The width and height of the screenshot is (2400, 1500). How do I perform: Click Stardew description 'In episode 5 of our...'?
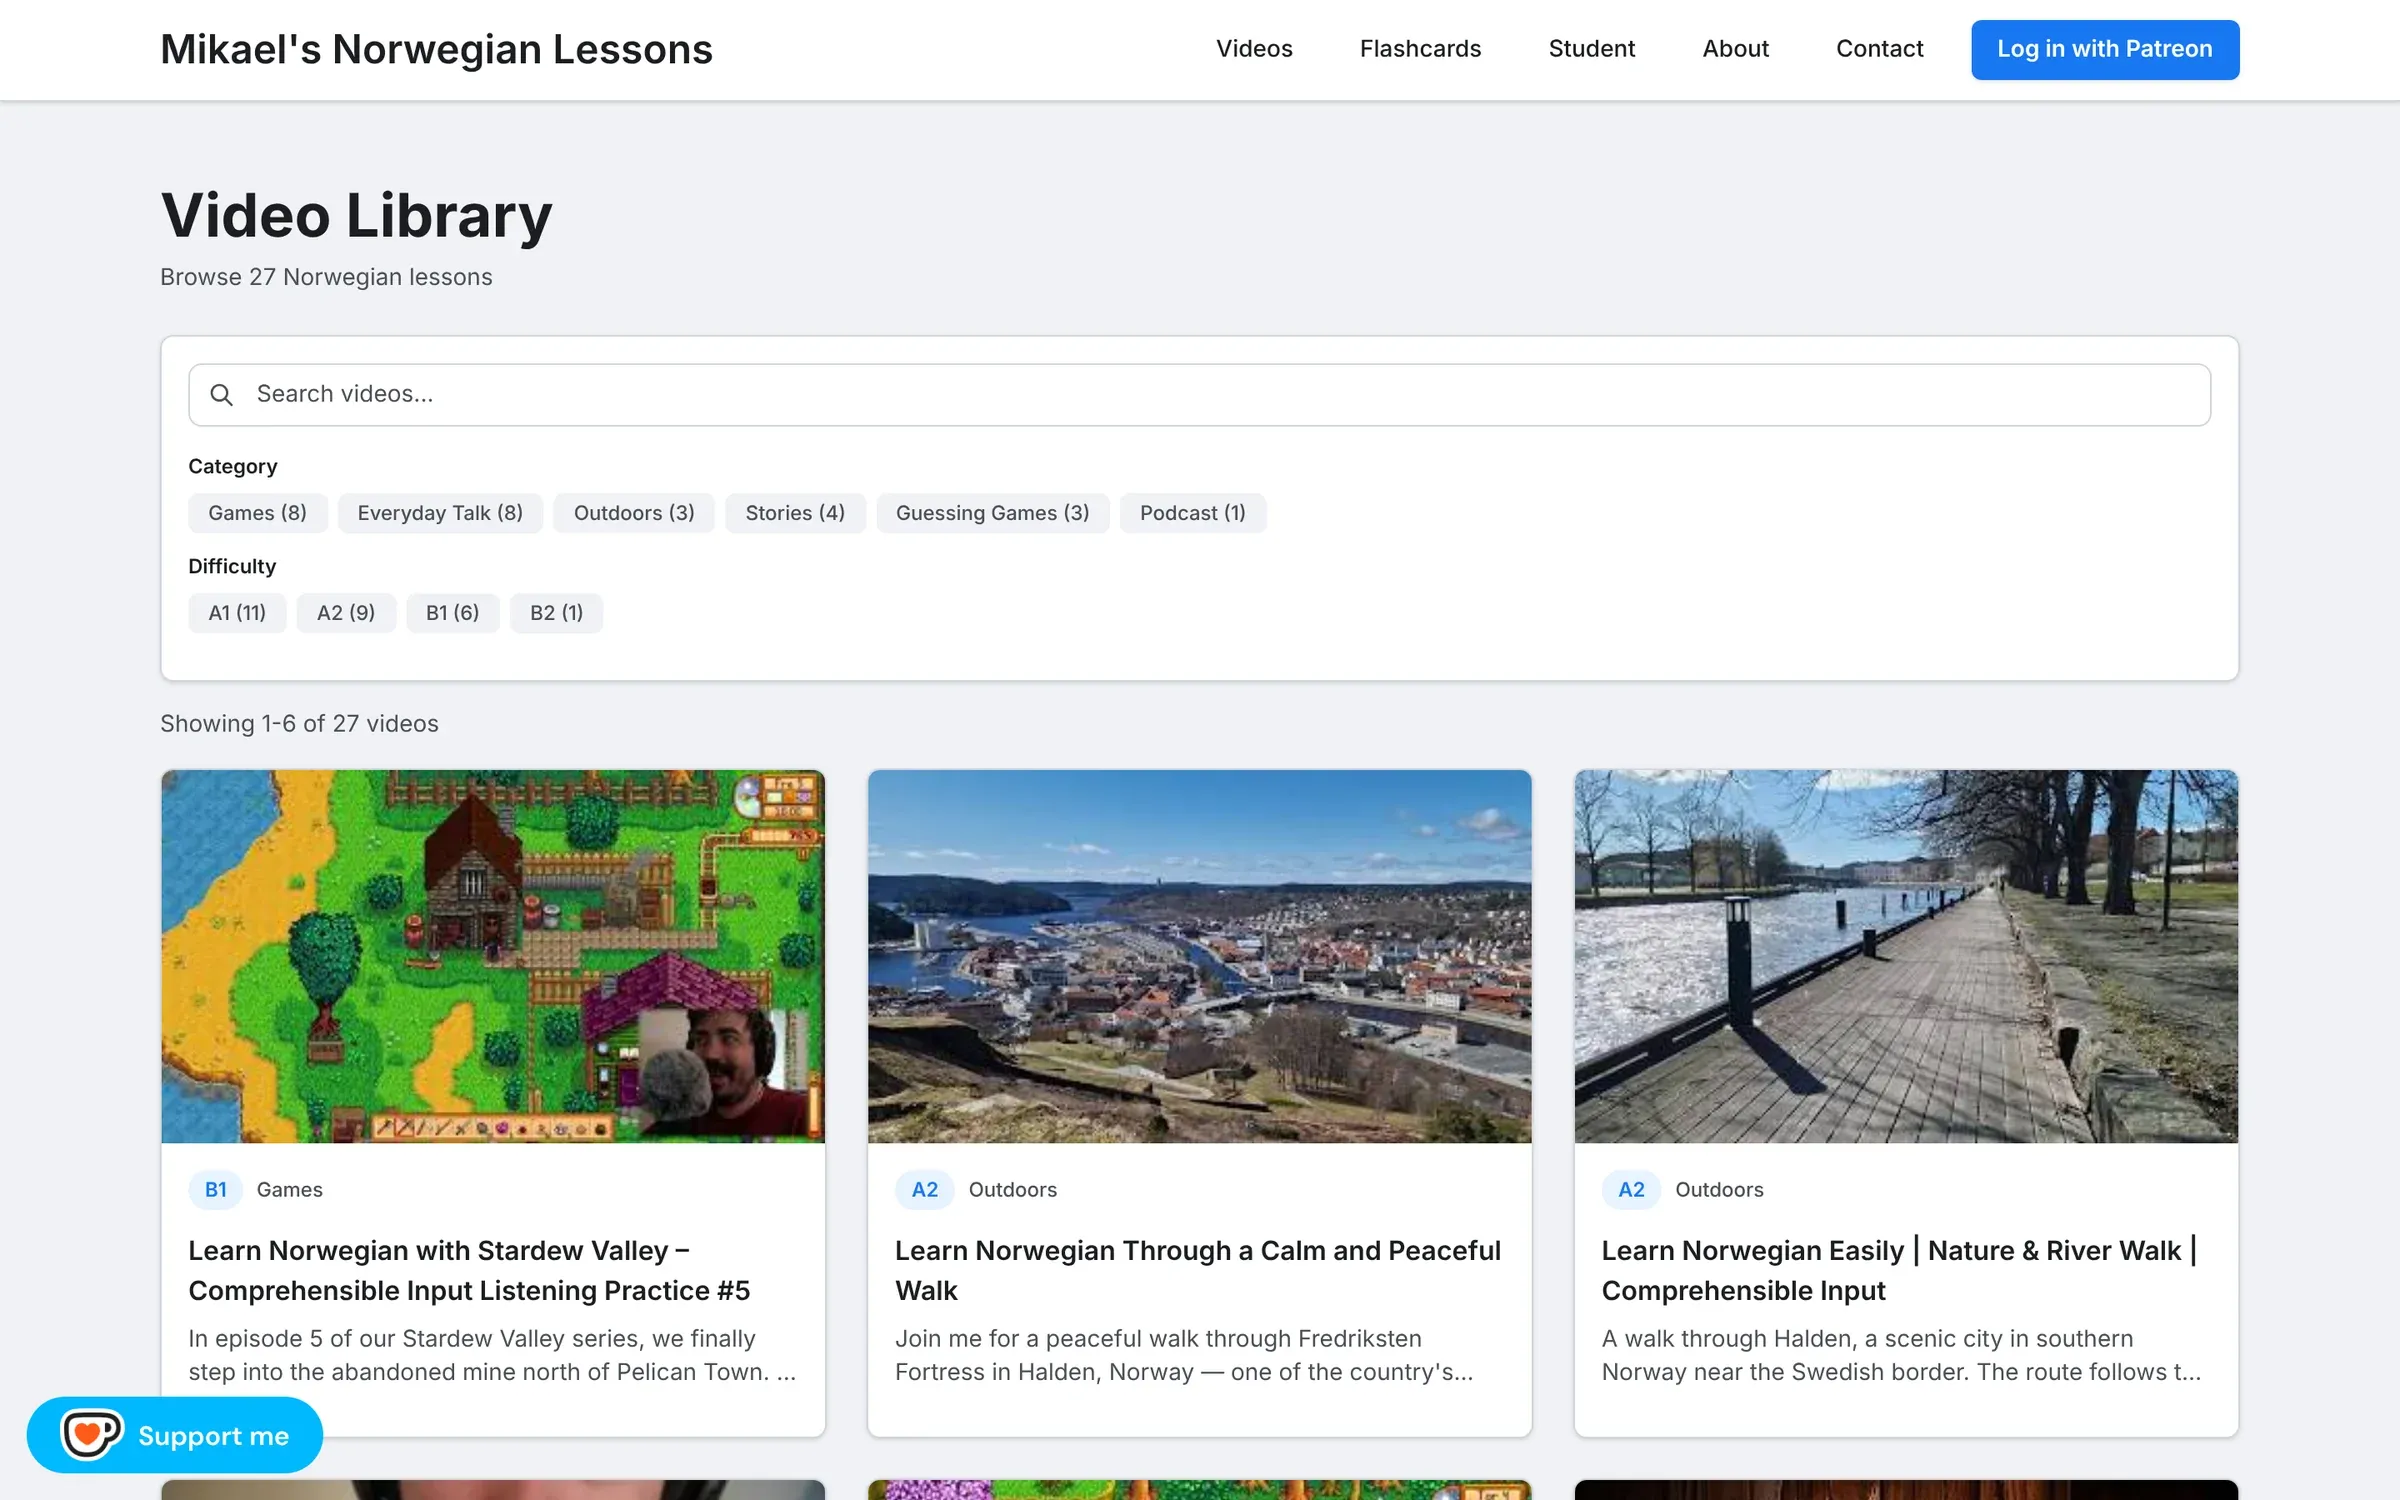492,1355
